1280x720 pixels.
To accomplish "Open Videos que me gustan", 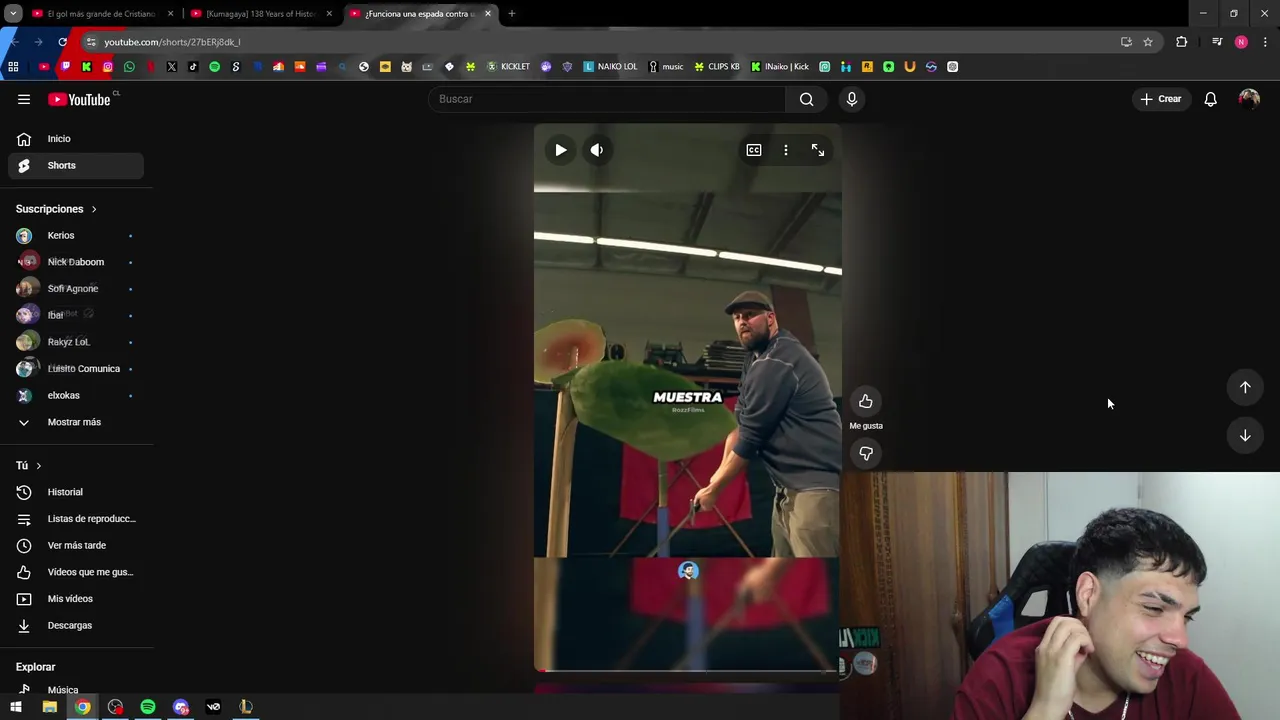I will click(76, 572).
